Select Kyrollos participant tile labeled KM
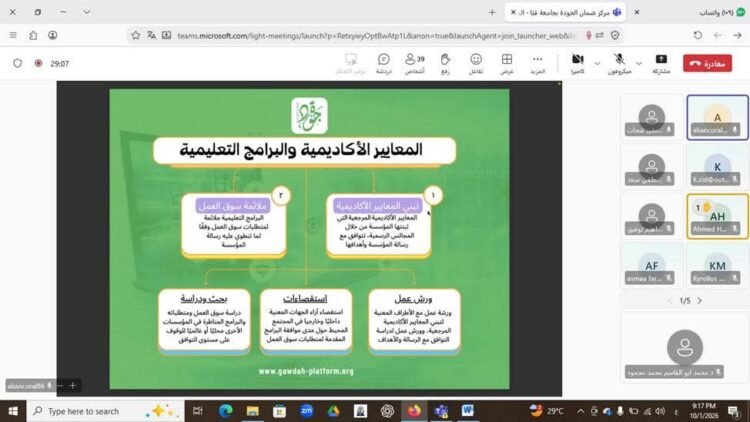750x422 pixels. tap(717, 266)
